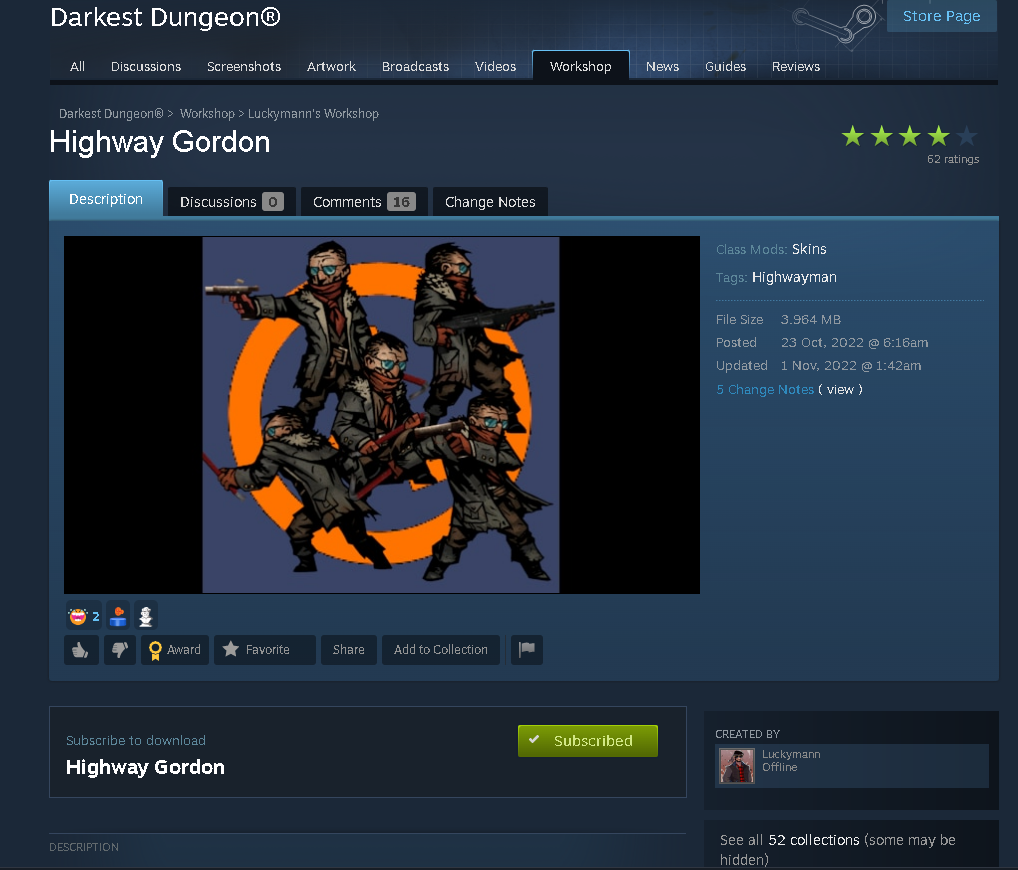The image size is (1018, 870).
Task: Share the Highway Gordon mod
Action: click(x=349, y=649)
